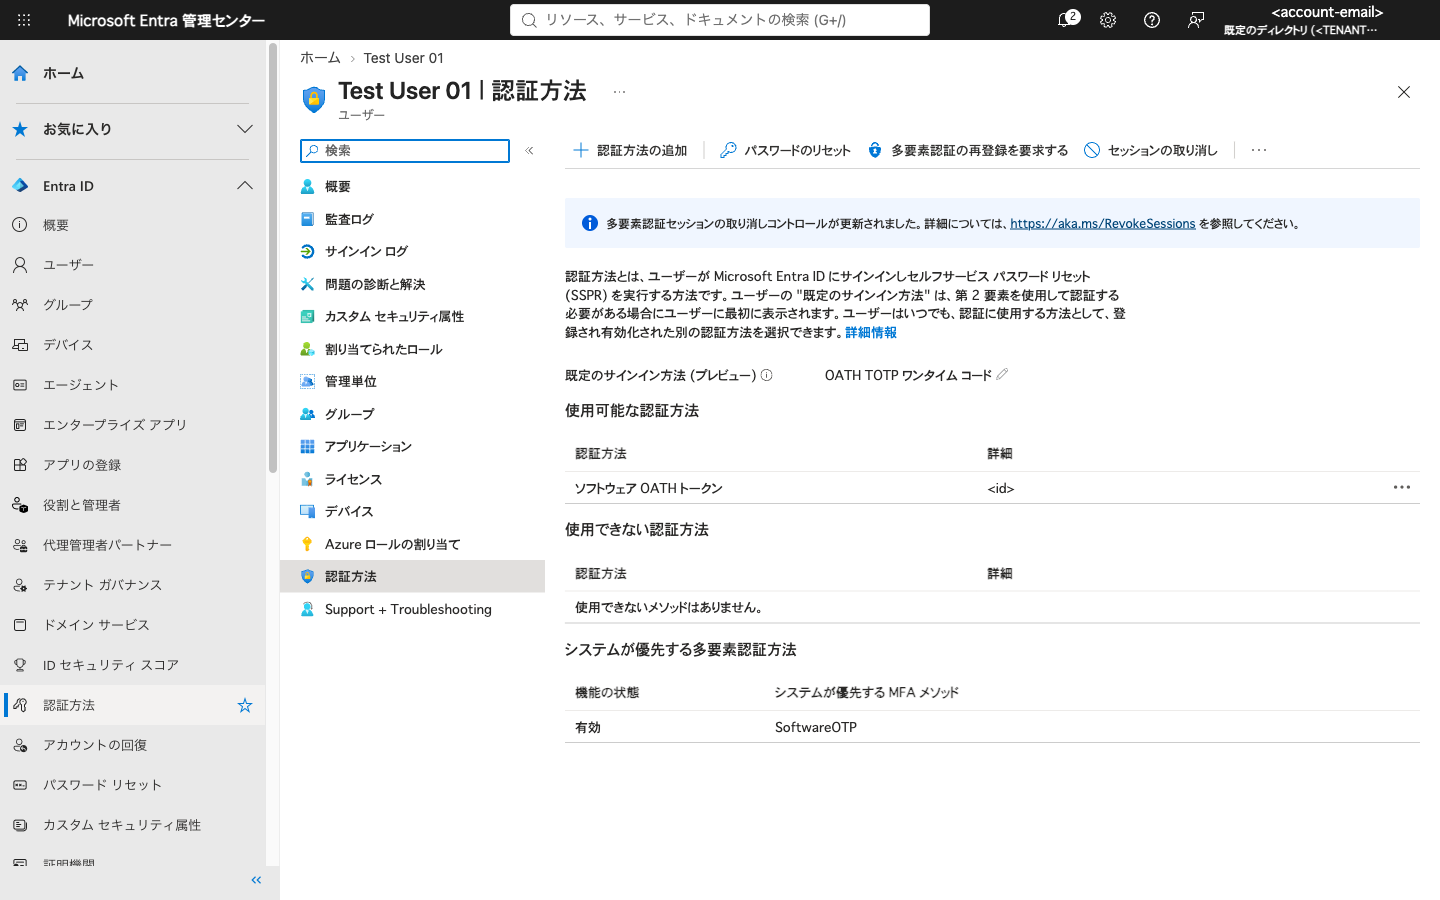Open the aka.ms/RevokeSessions link

point(1102,224)
